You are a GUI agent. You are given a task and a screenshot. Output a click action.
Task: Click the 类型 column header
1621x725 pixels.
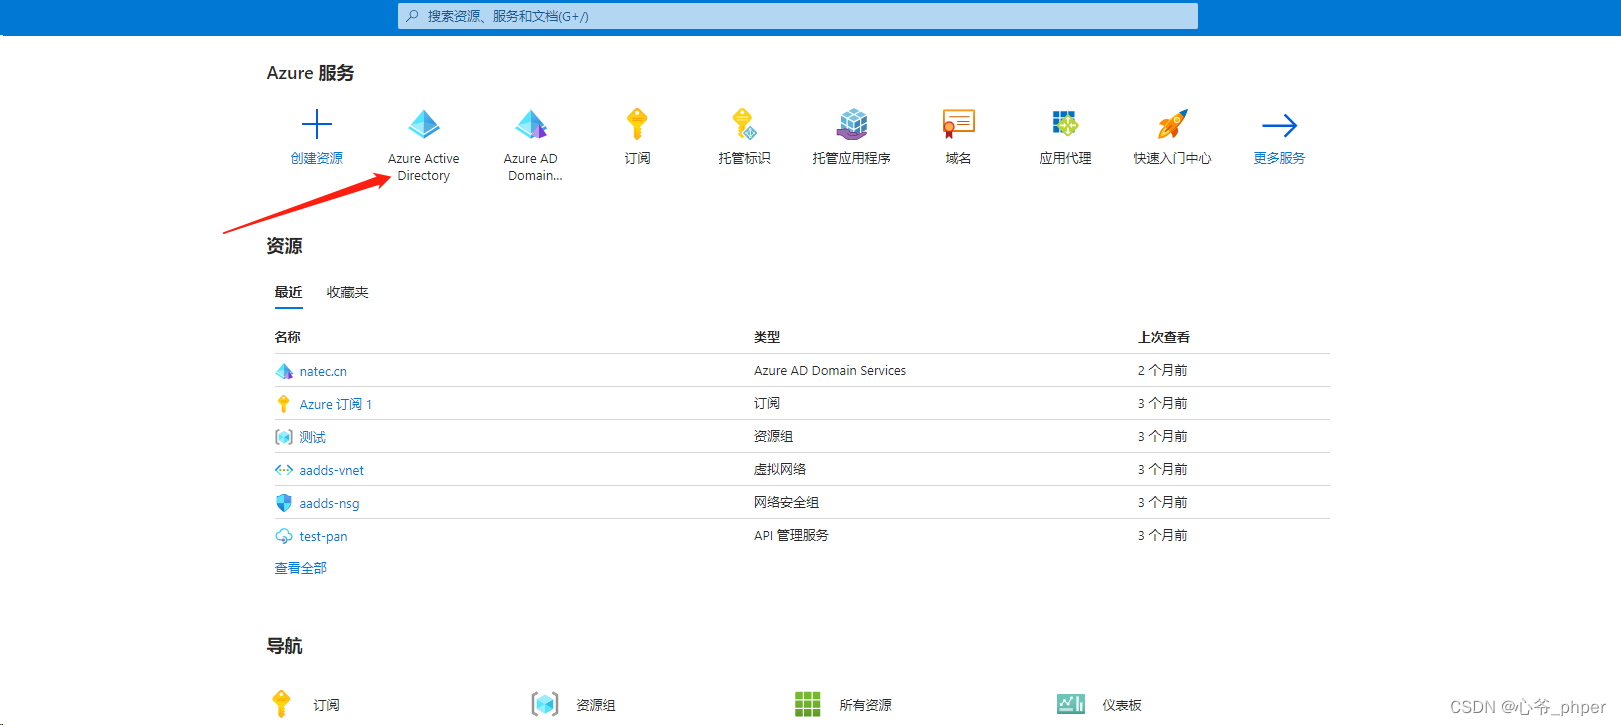pos(767,337)
